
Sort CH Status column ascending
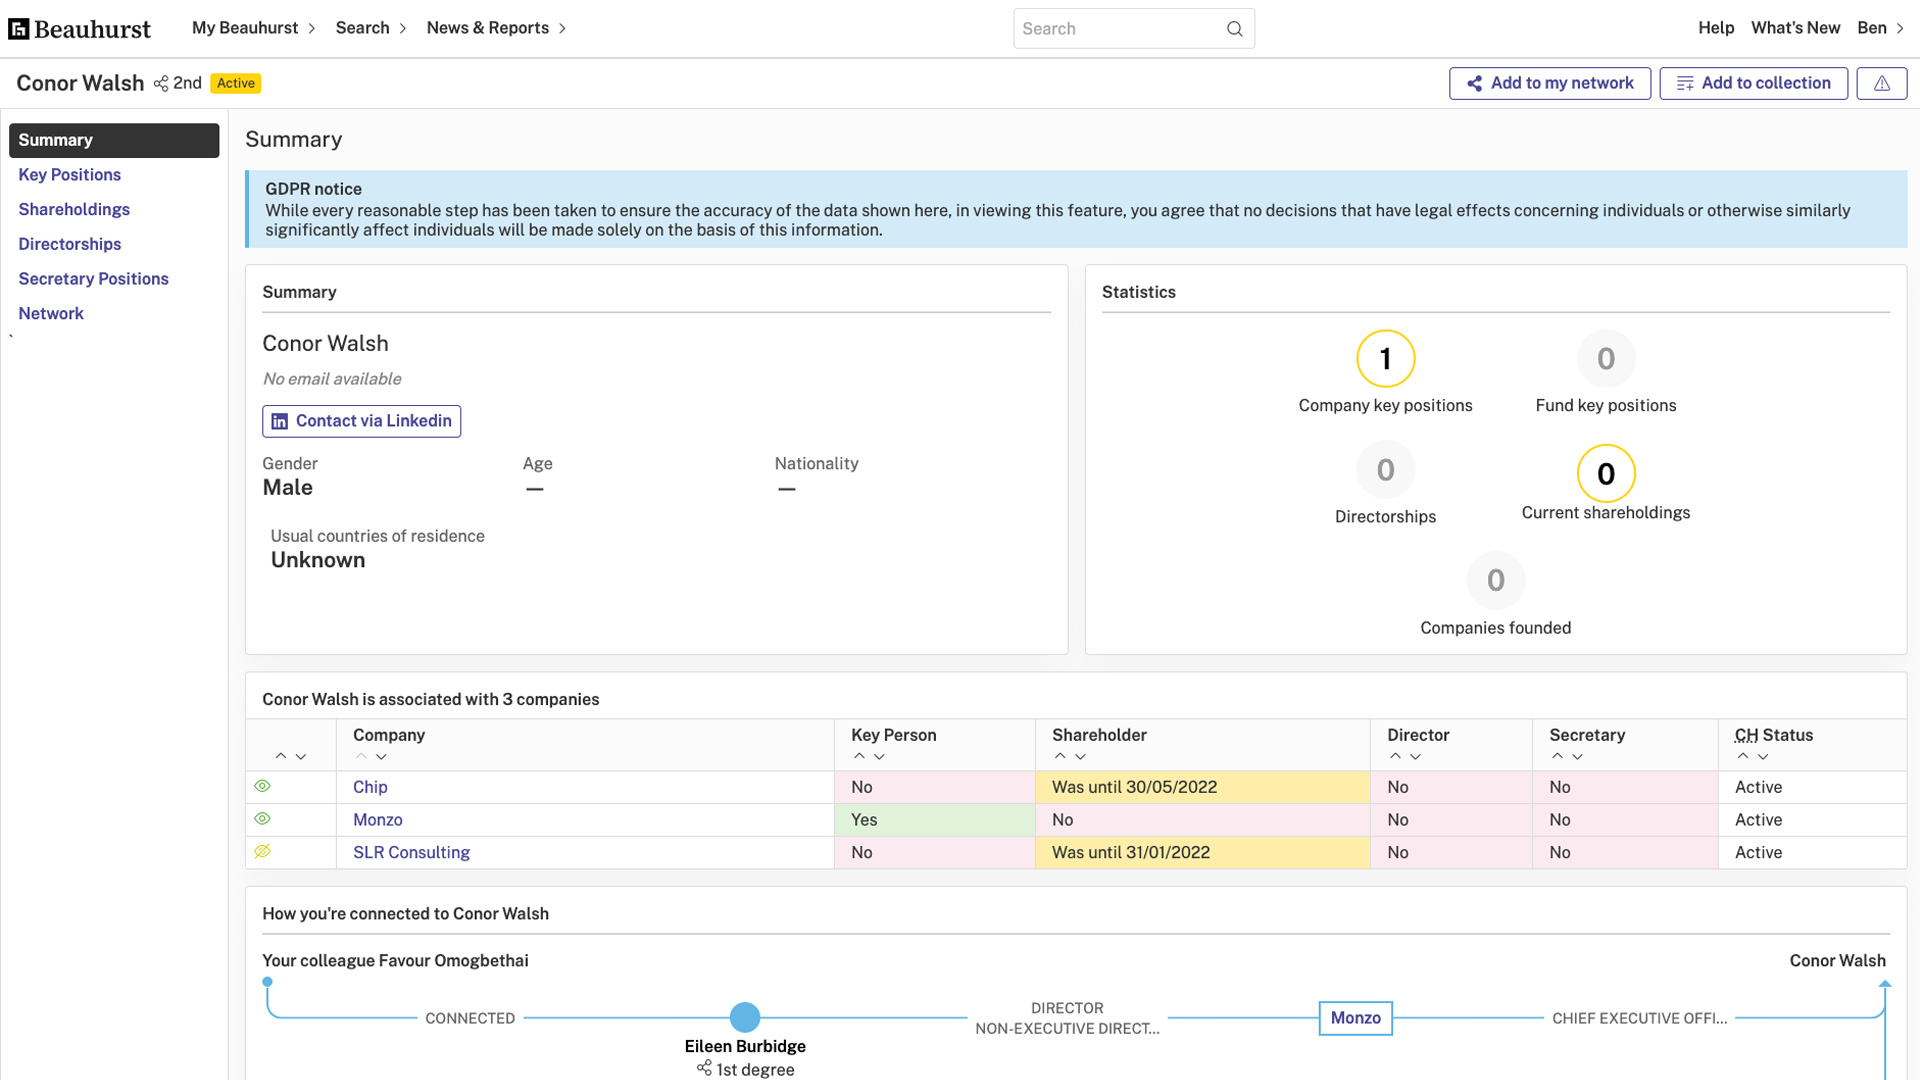coord(1743,757)
